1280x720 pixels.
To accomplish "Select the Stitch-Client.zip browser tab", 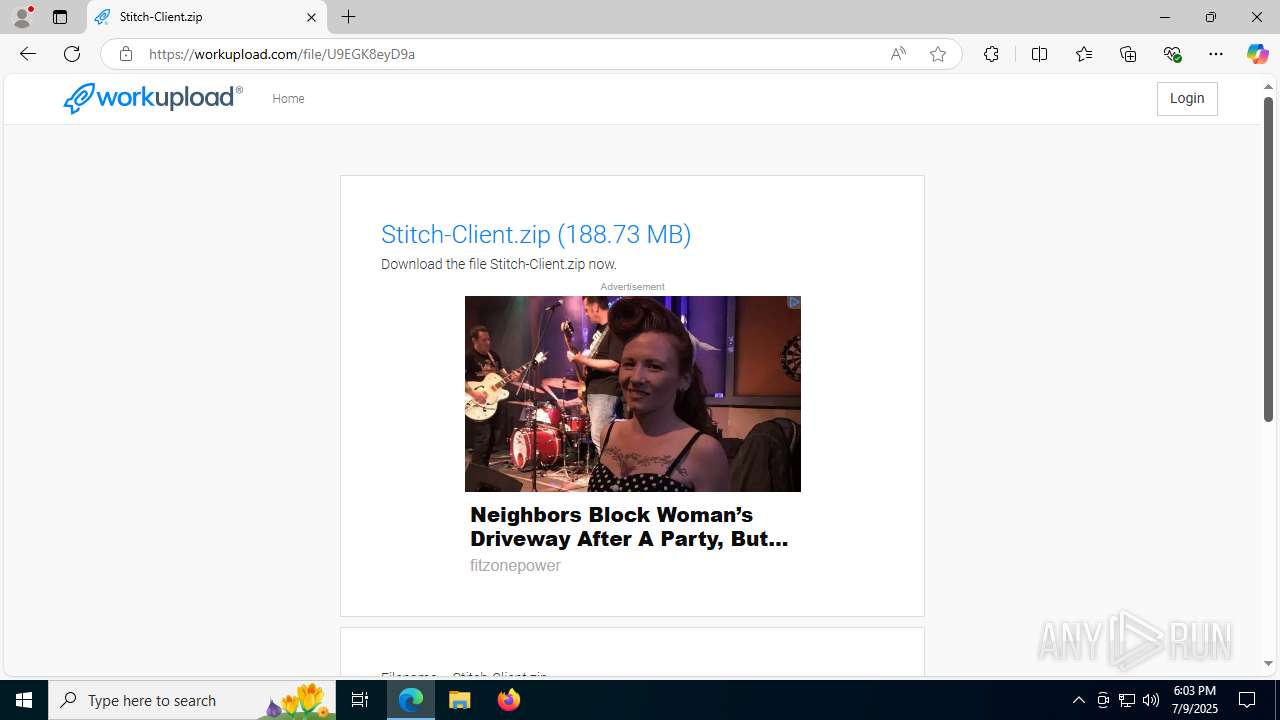I will tap(207, 17).
